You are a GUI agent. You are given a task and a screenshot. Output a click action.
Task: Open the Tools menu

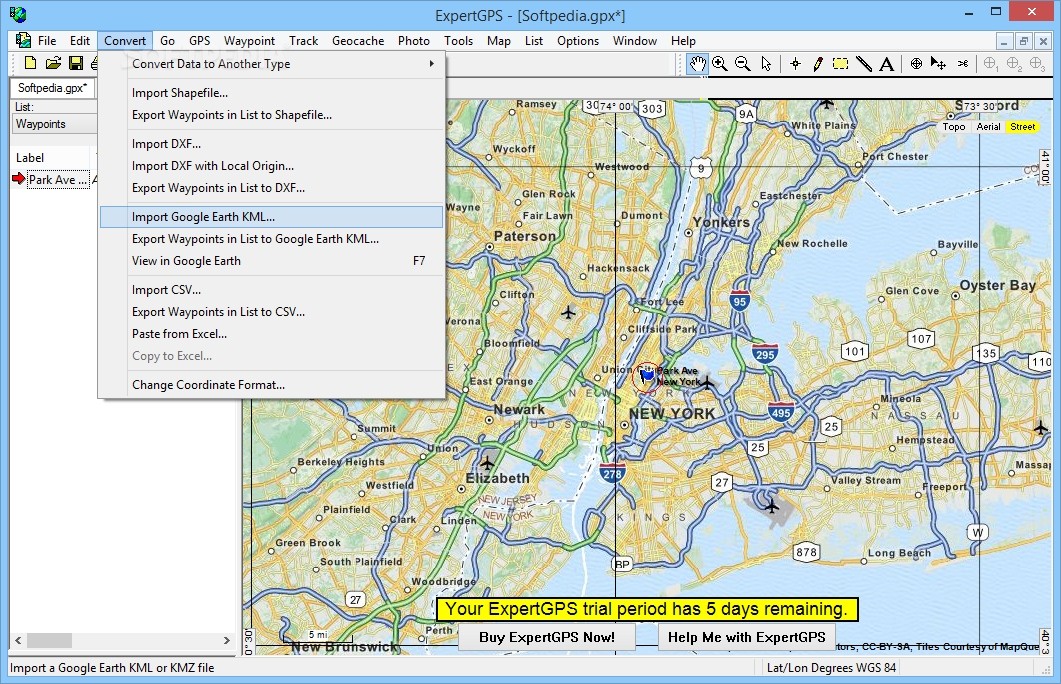tap(458, 41)
